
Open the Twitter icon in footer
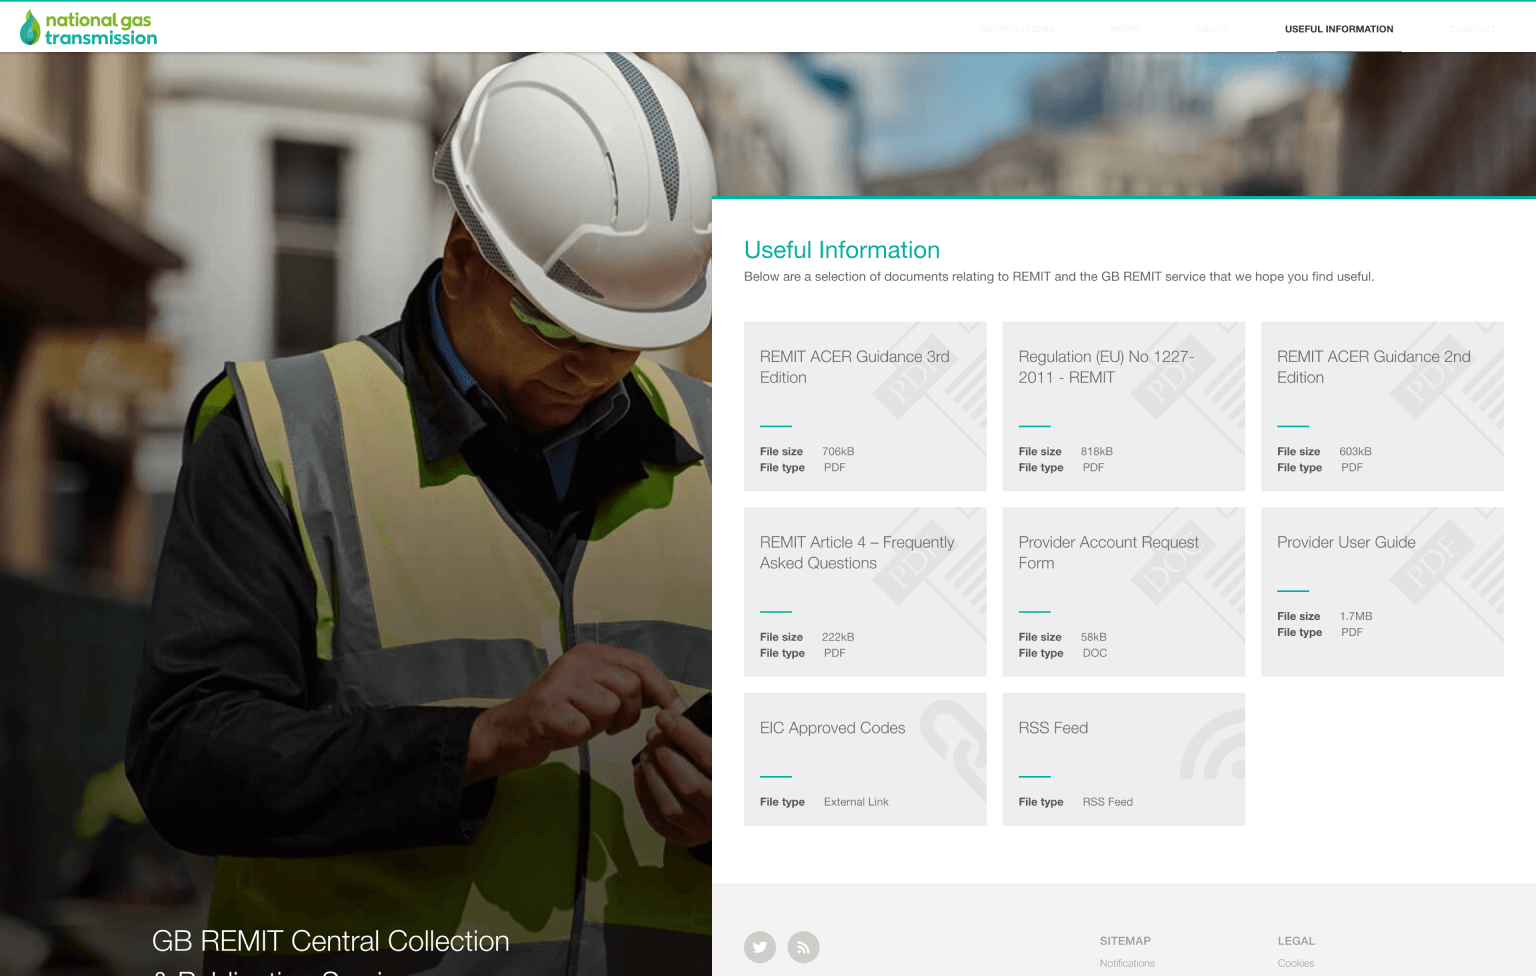tap(760, 947)
